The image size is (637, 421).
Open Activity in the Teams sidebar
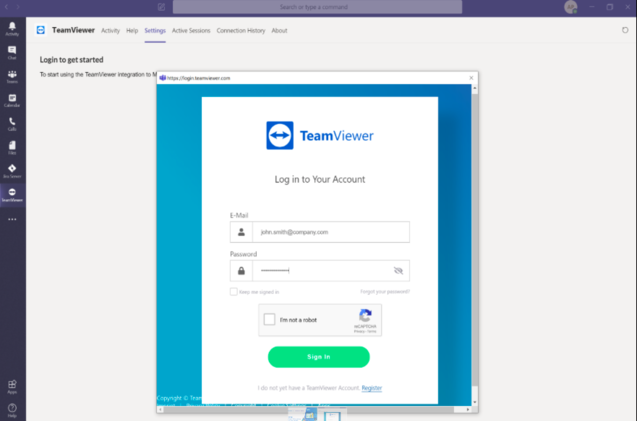12,28
